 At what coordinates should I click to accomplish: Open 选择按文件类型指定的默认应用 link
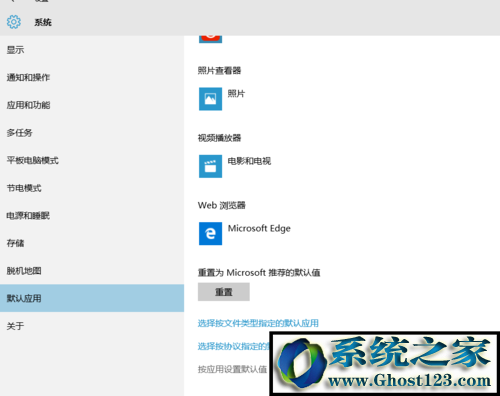(258, 323)
